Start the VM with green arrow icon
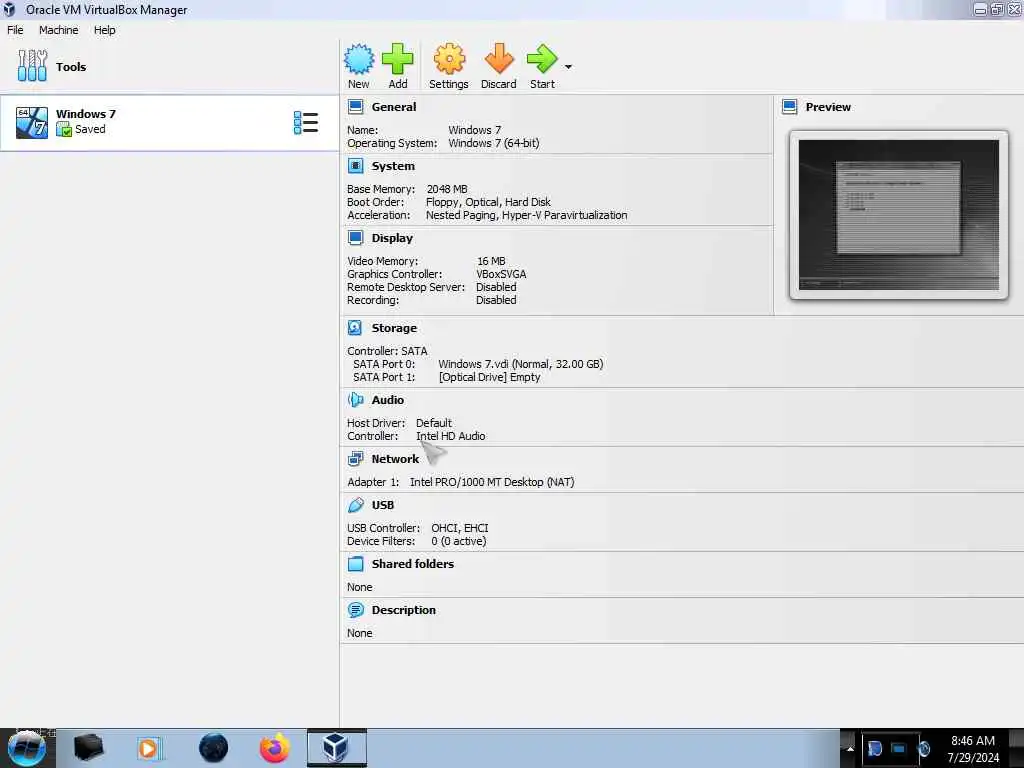The image size is (1024, 768). pyautogui.click(x=542, y=59)
